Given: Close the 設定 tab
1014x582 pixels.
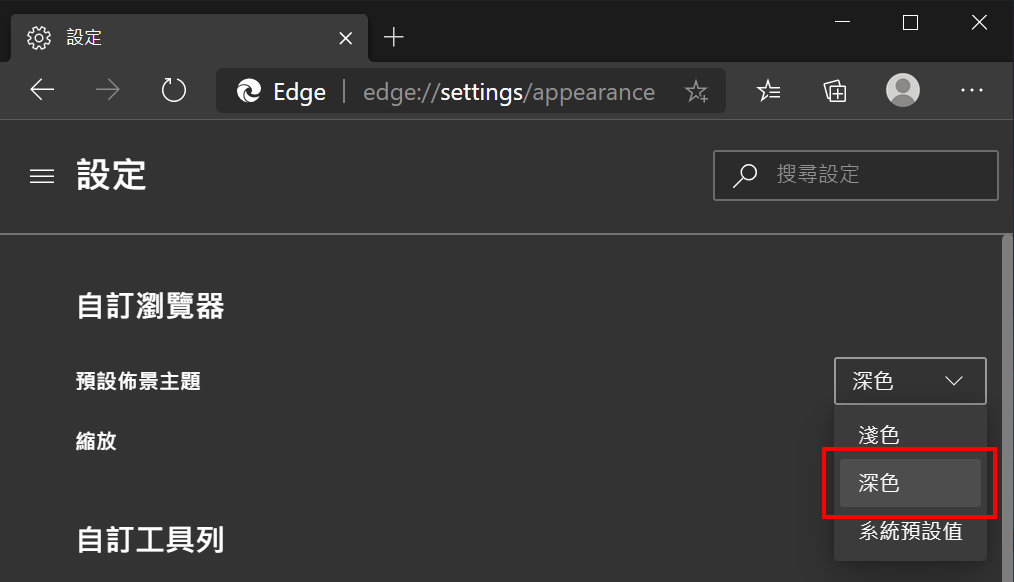Looking at the screenshot, I should pyautogui.click(x=346, y=38).
